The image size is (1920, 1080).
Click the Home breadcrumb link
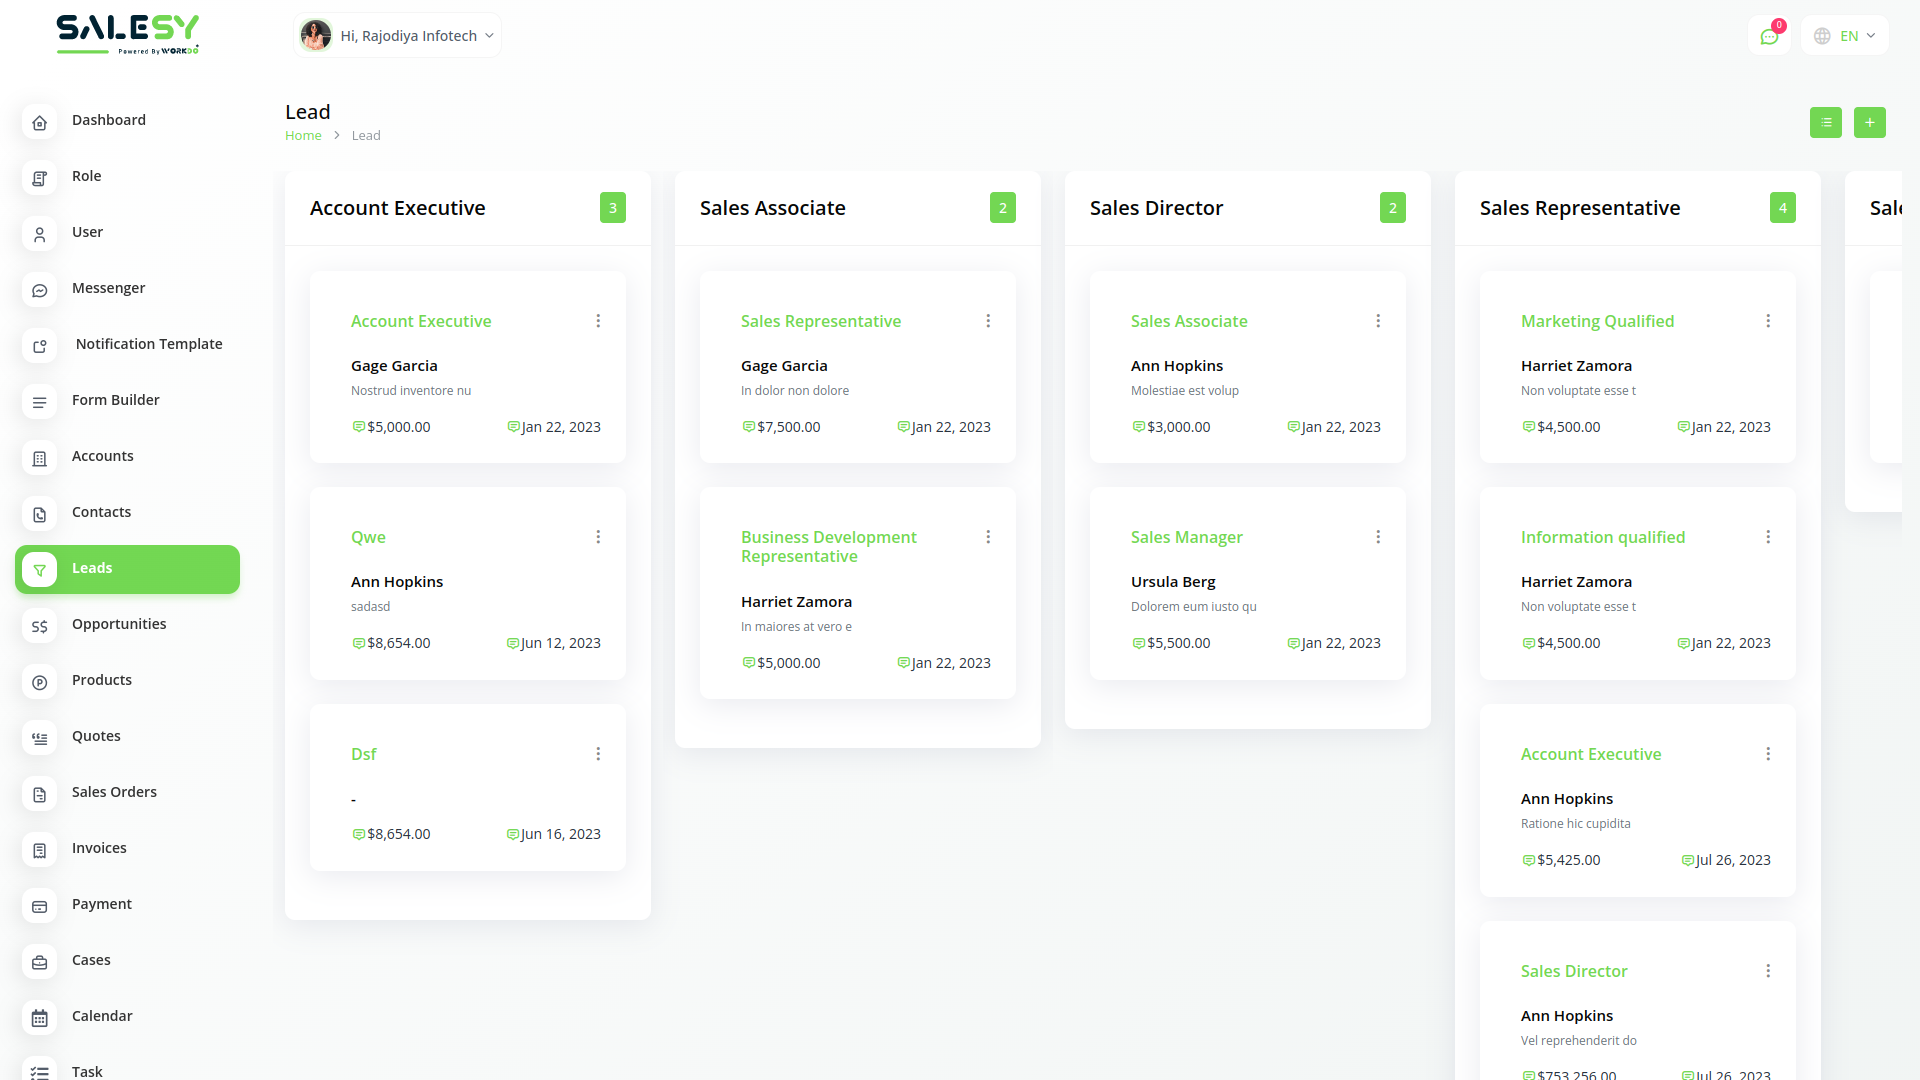(x=303, y=136)
